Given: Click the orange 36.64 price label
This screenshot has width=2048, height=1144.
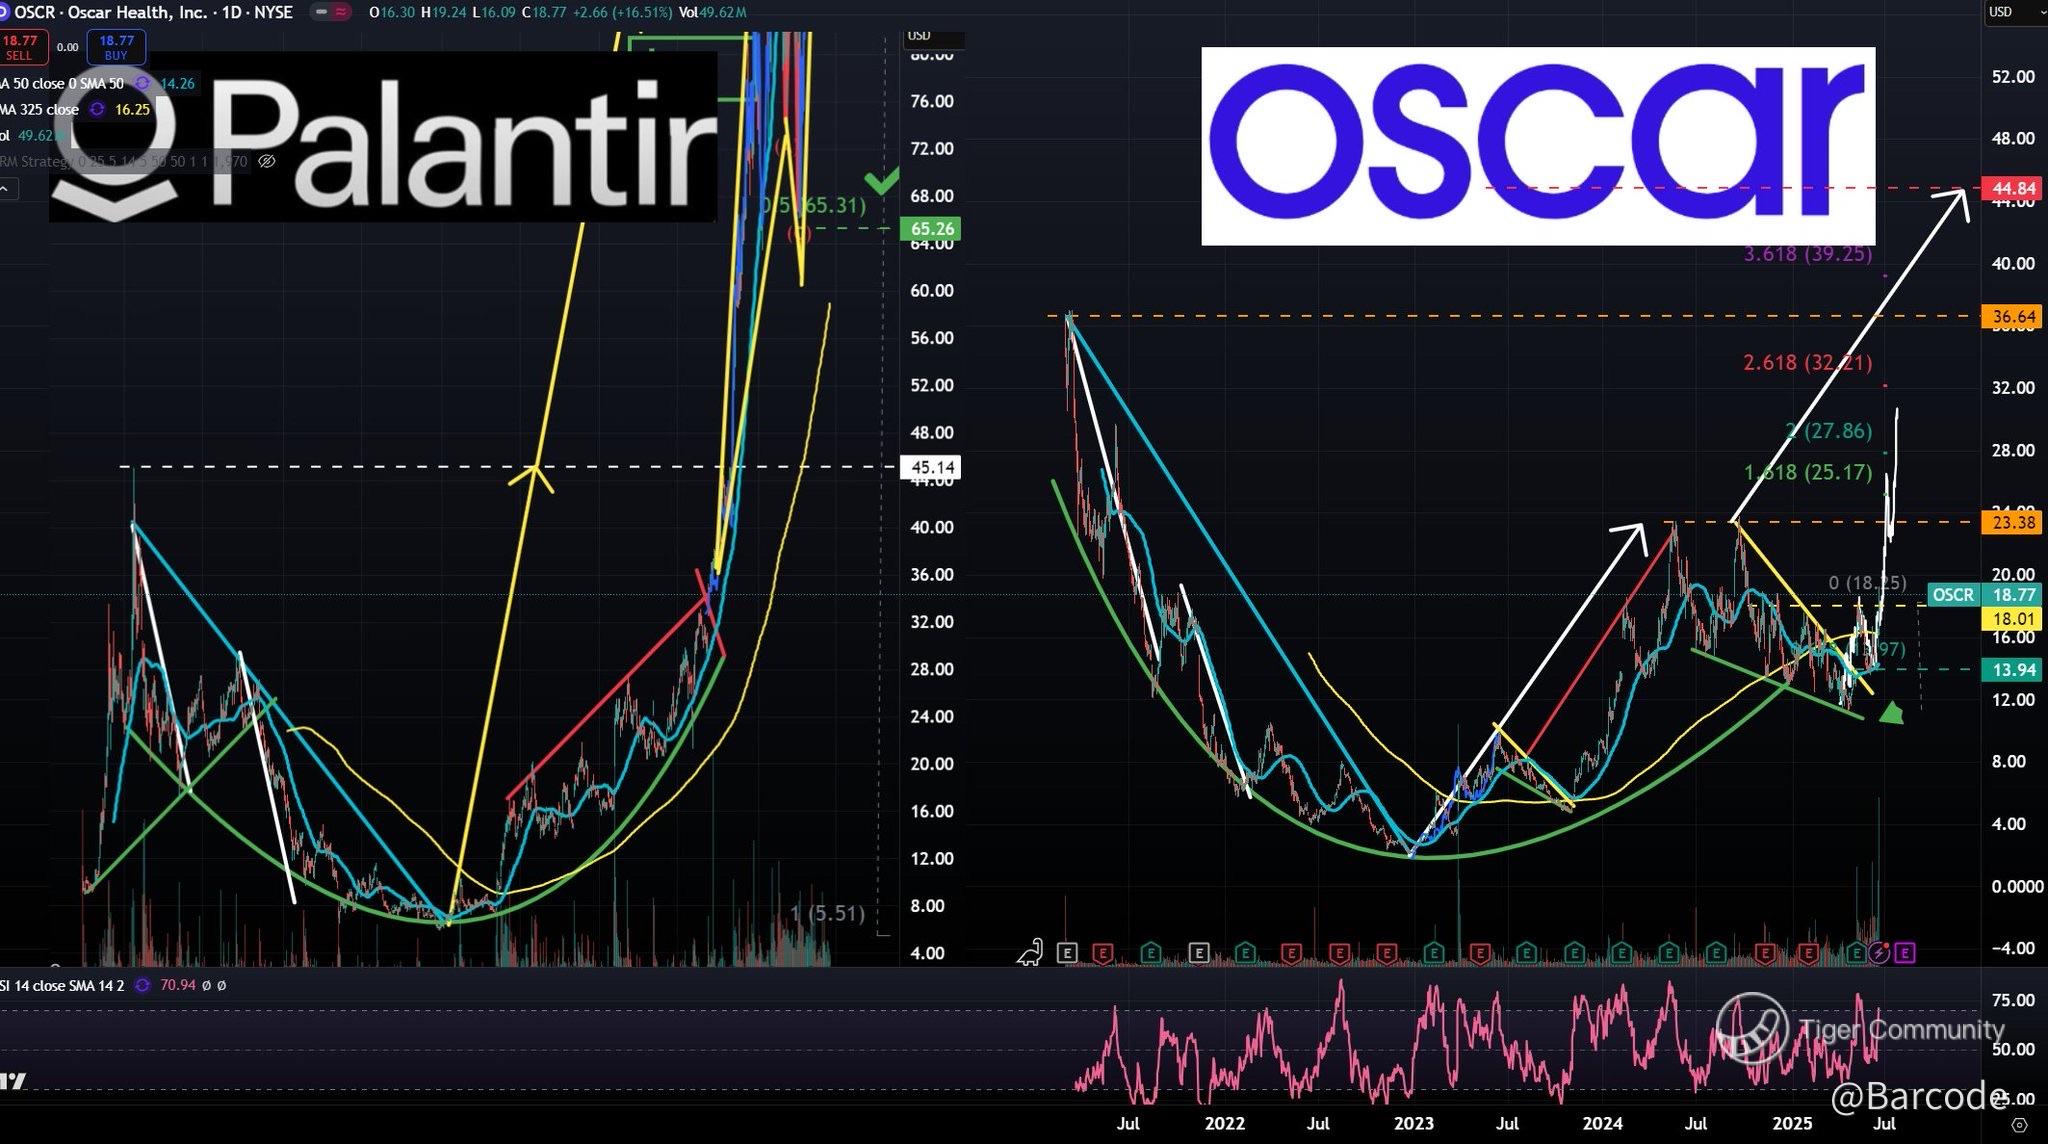Looking at the screenshot, I should pos(2013,317).
